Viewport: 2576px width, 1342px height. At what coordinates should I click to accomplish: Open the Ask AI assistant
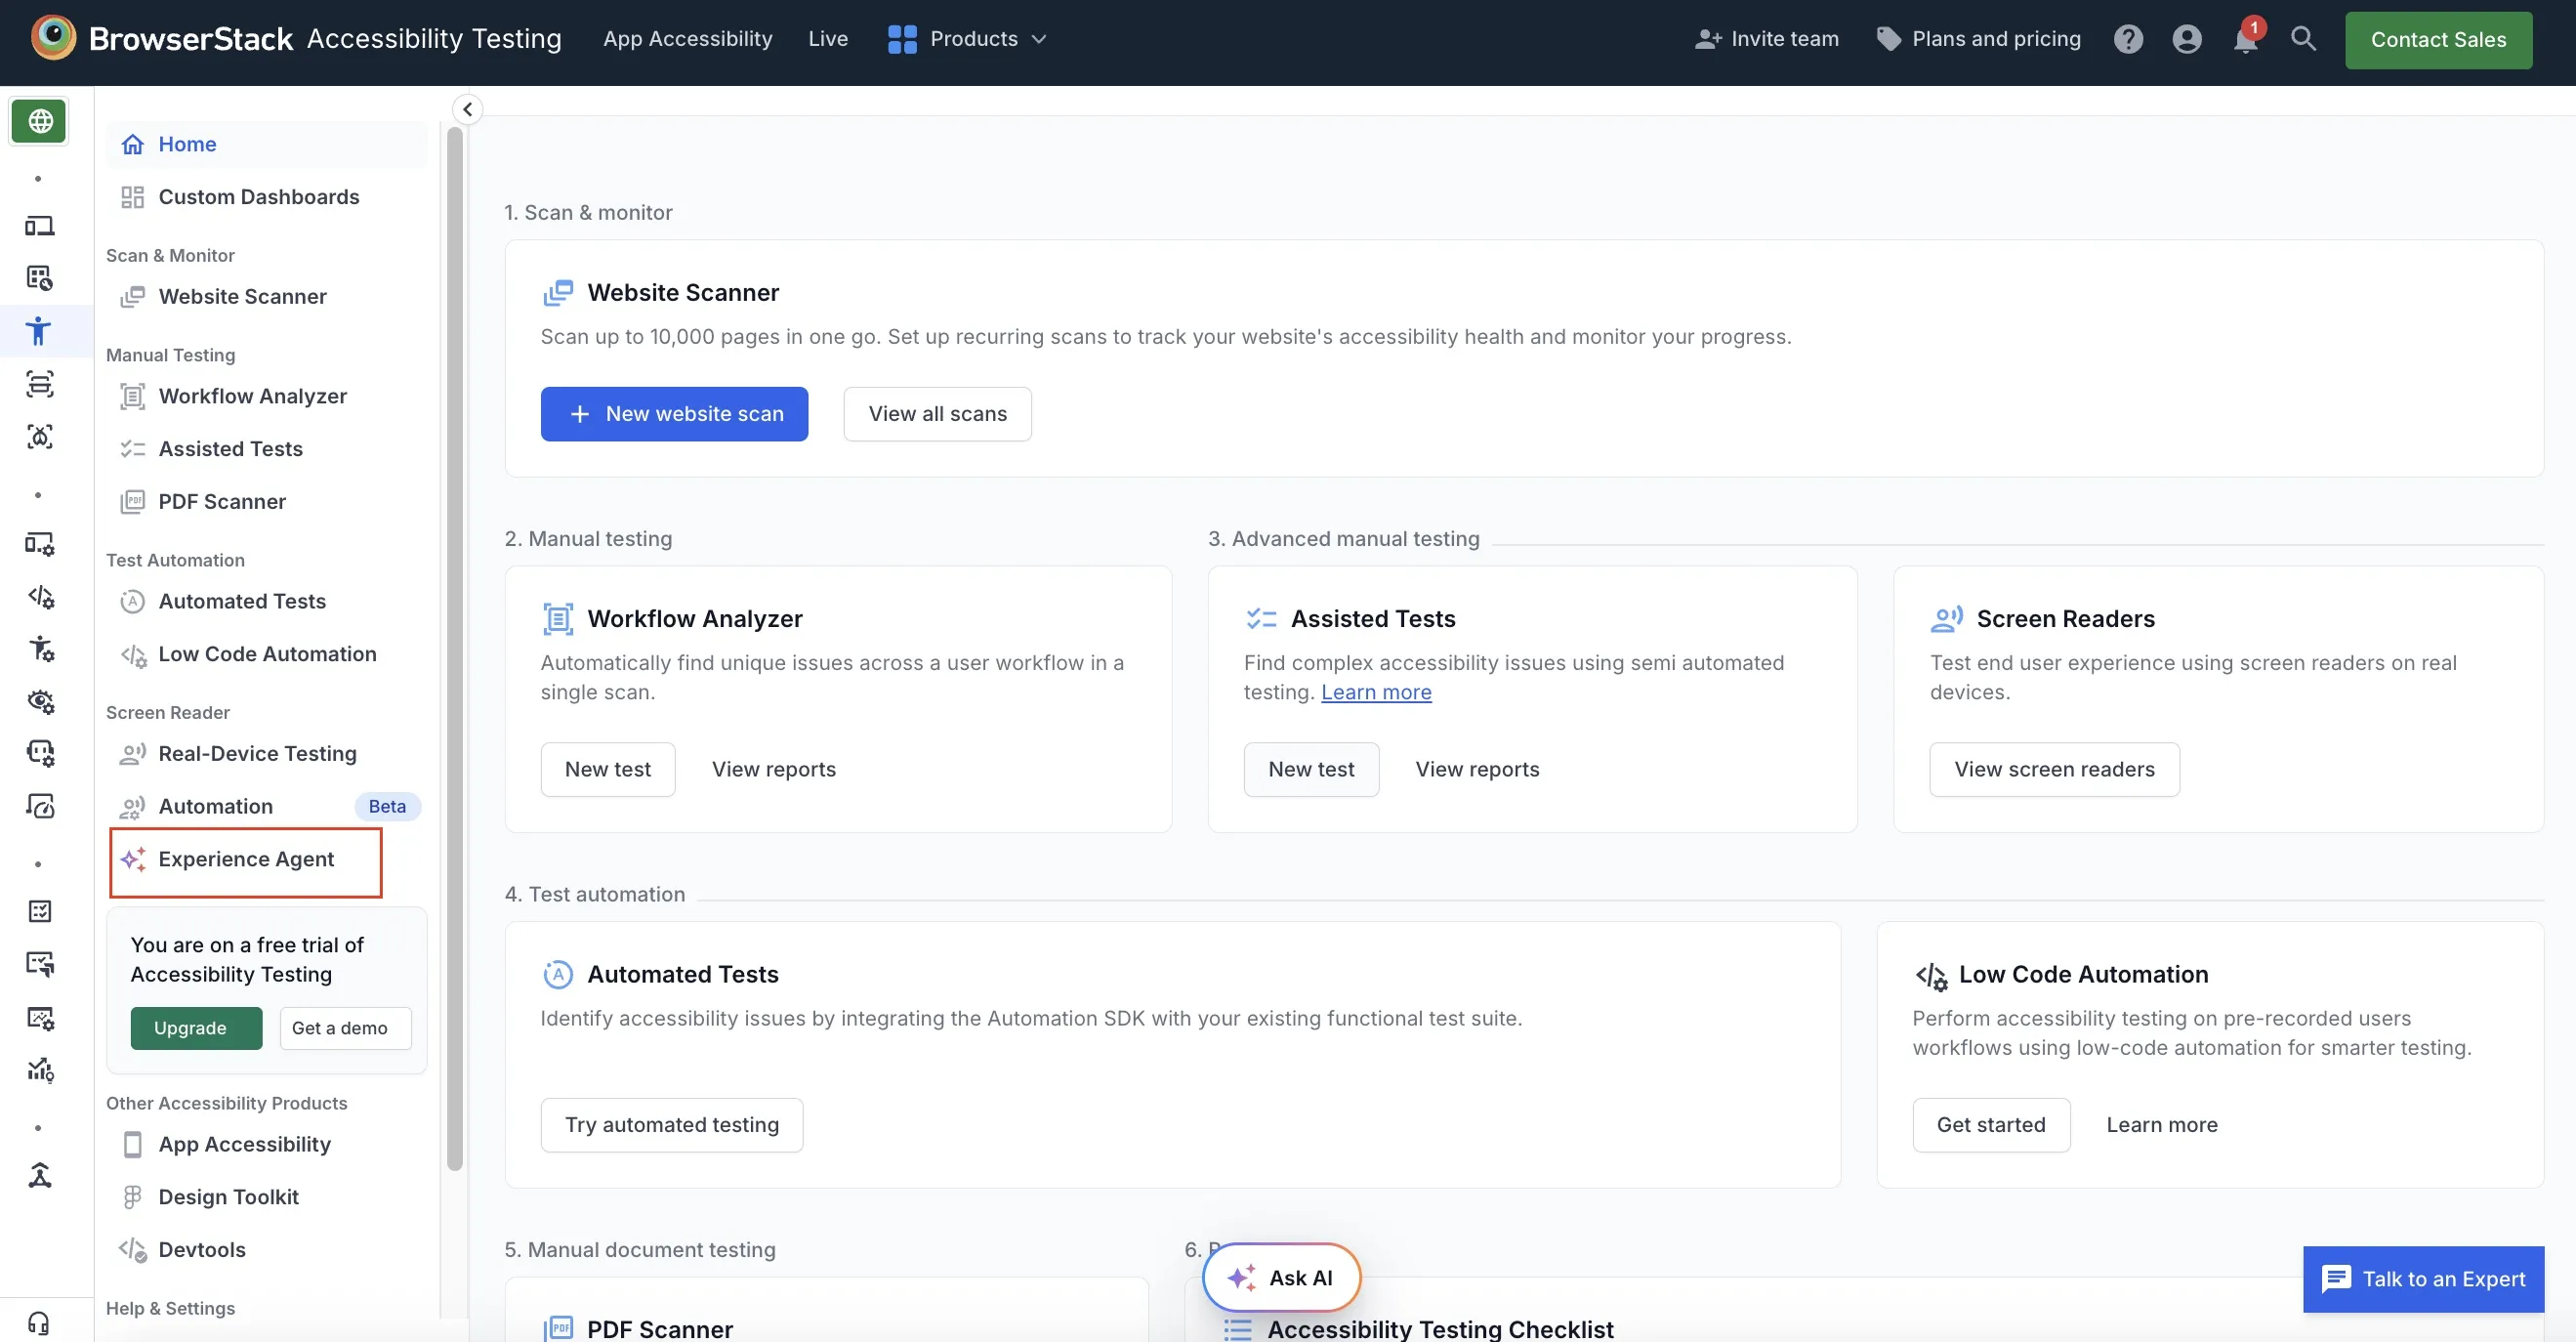click(1281, 1277)
